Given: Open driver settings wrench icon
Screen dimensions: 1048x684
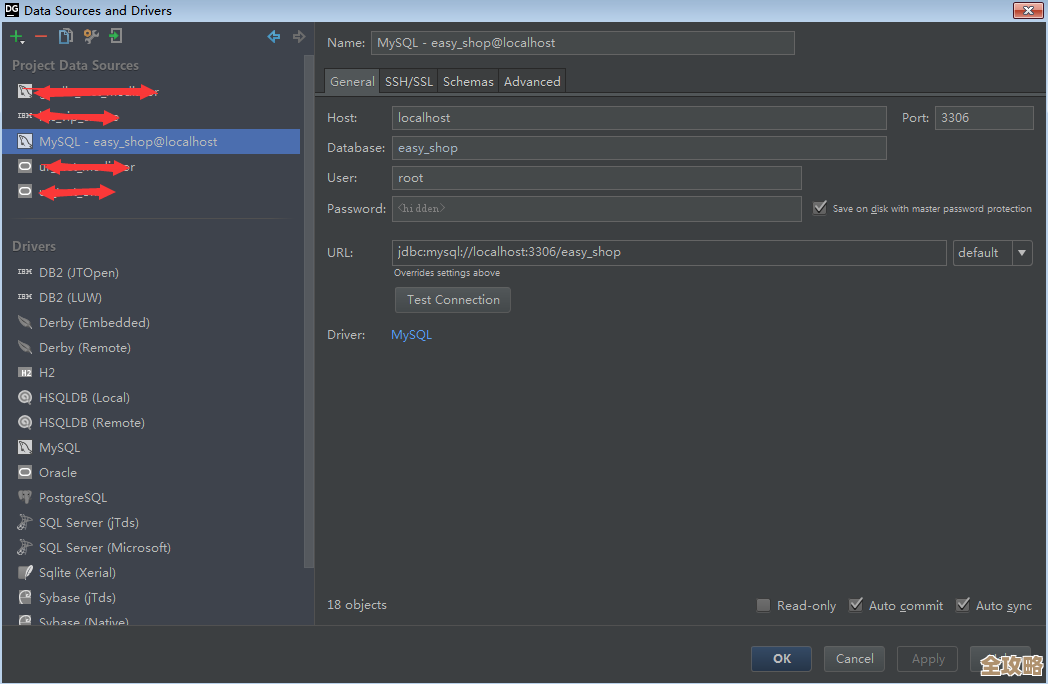Looking at the screenshot, I should [91, 37].
